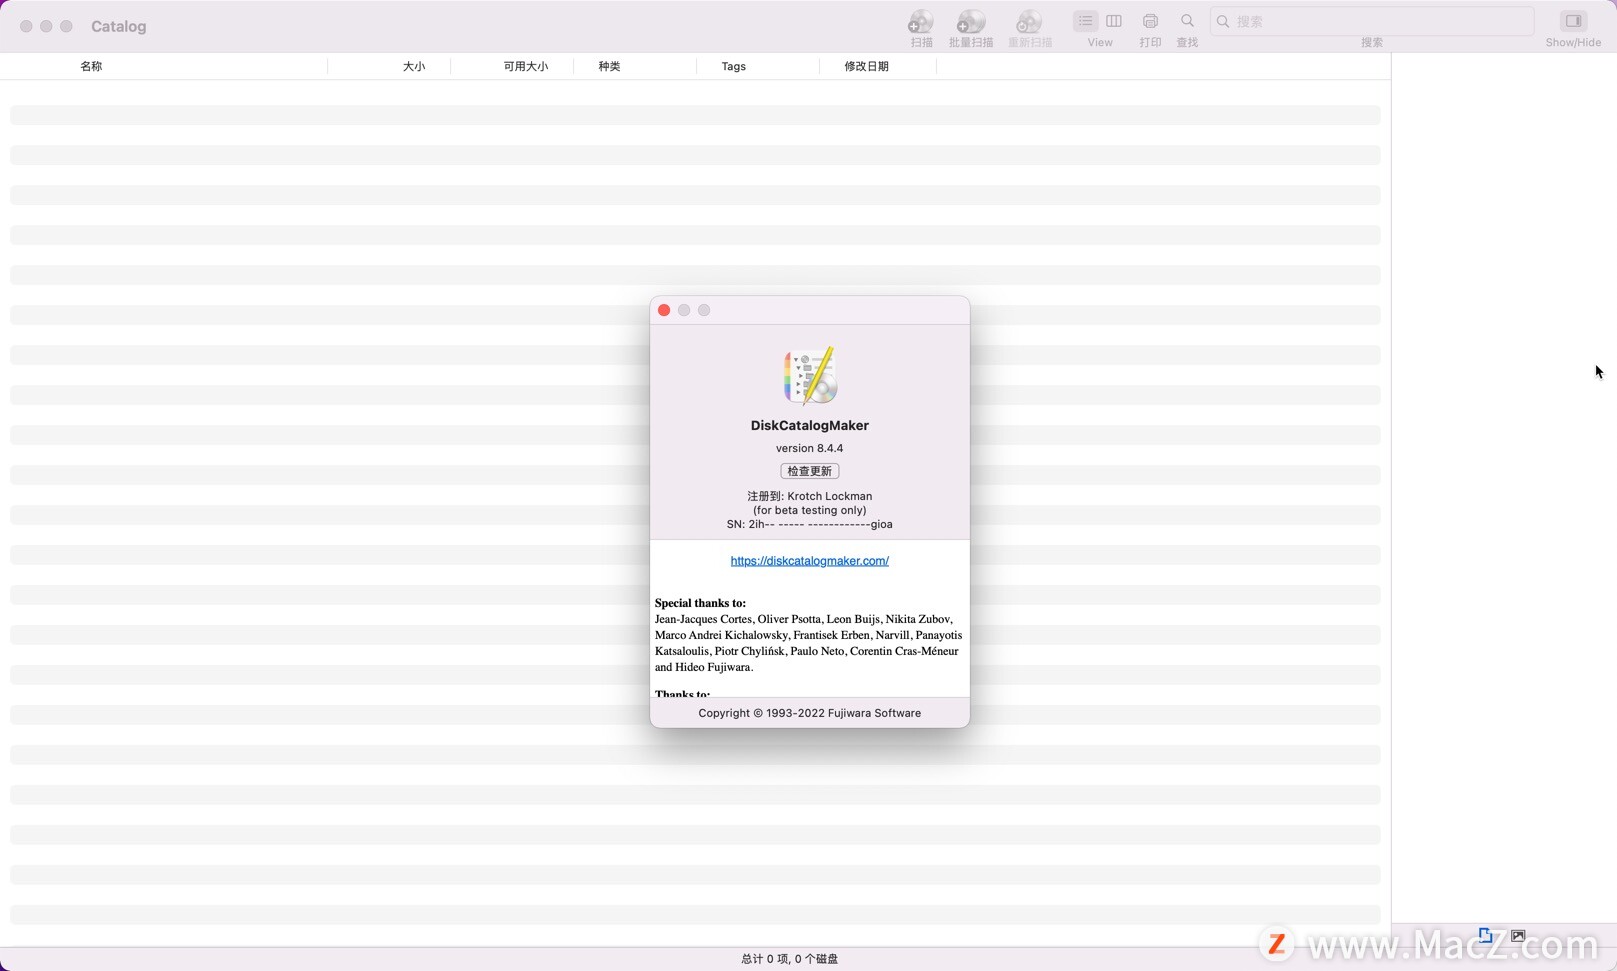Click the '总计 0 项, 0 个磁盘' status text

(789, 959)
